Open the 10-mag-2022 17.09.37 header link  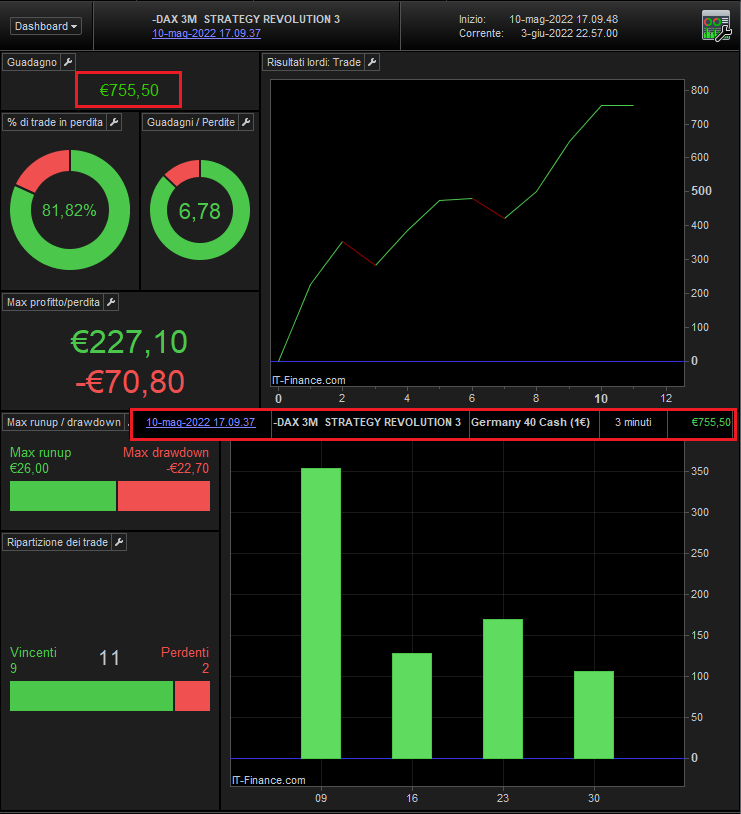pyautogui.click(x=206, y=33)
